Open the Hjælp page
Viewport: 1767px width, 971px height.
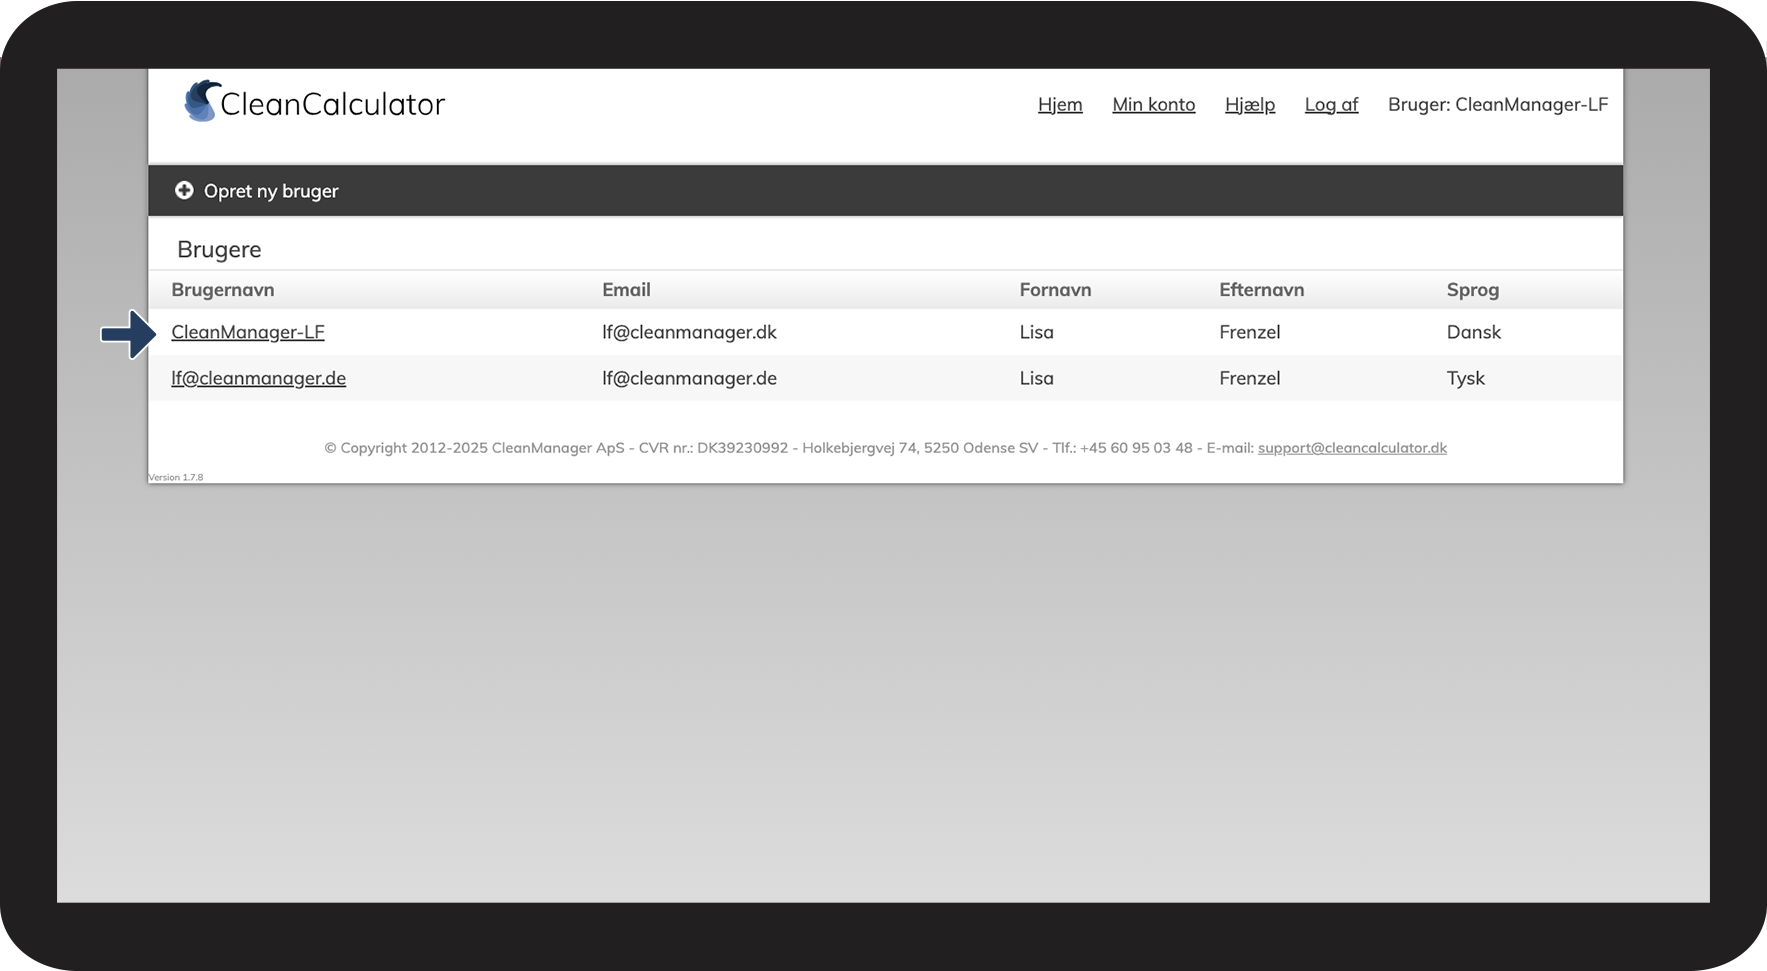(1249, 105)
